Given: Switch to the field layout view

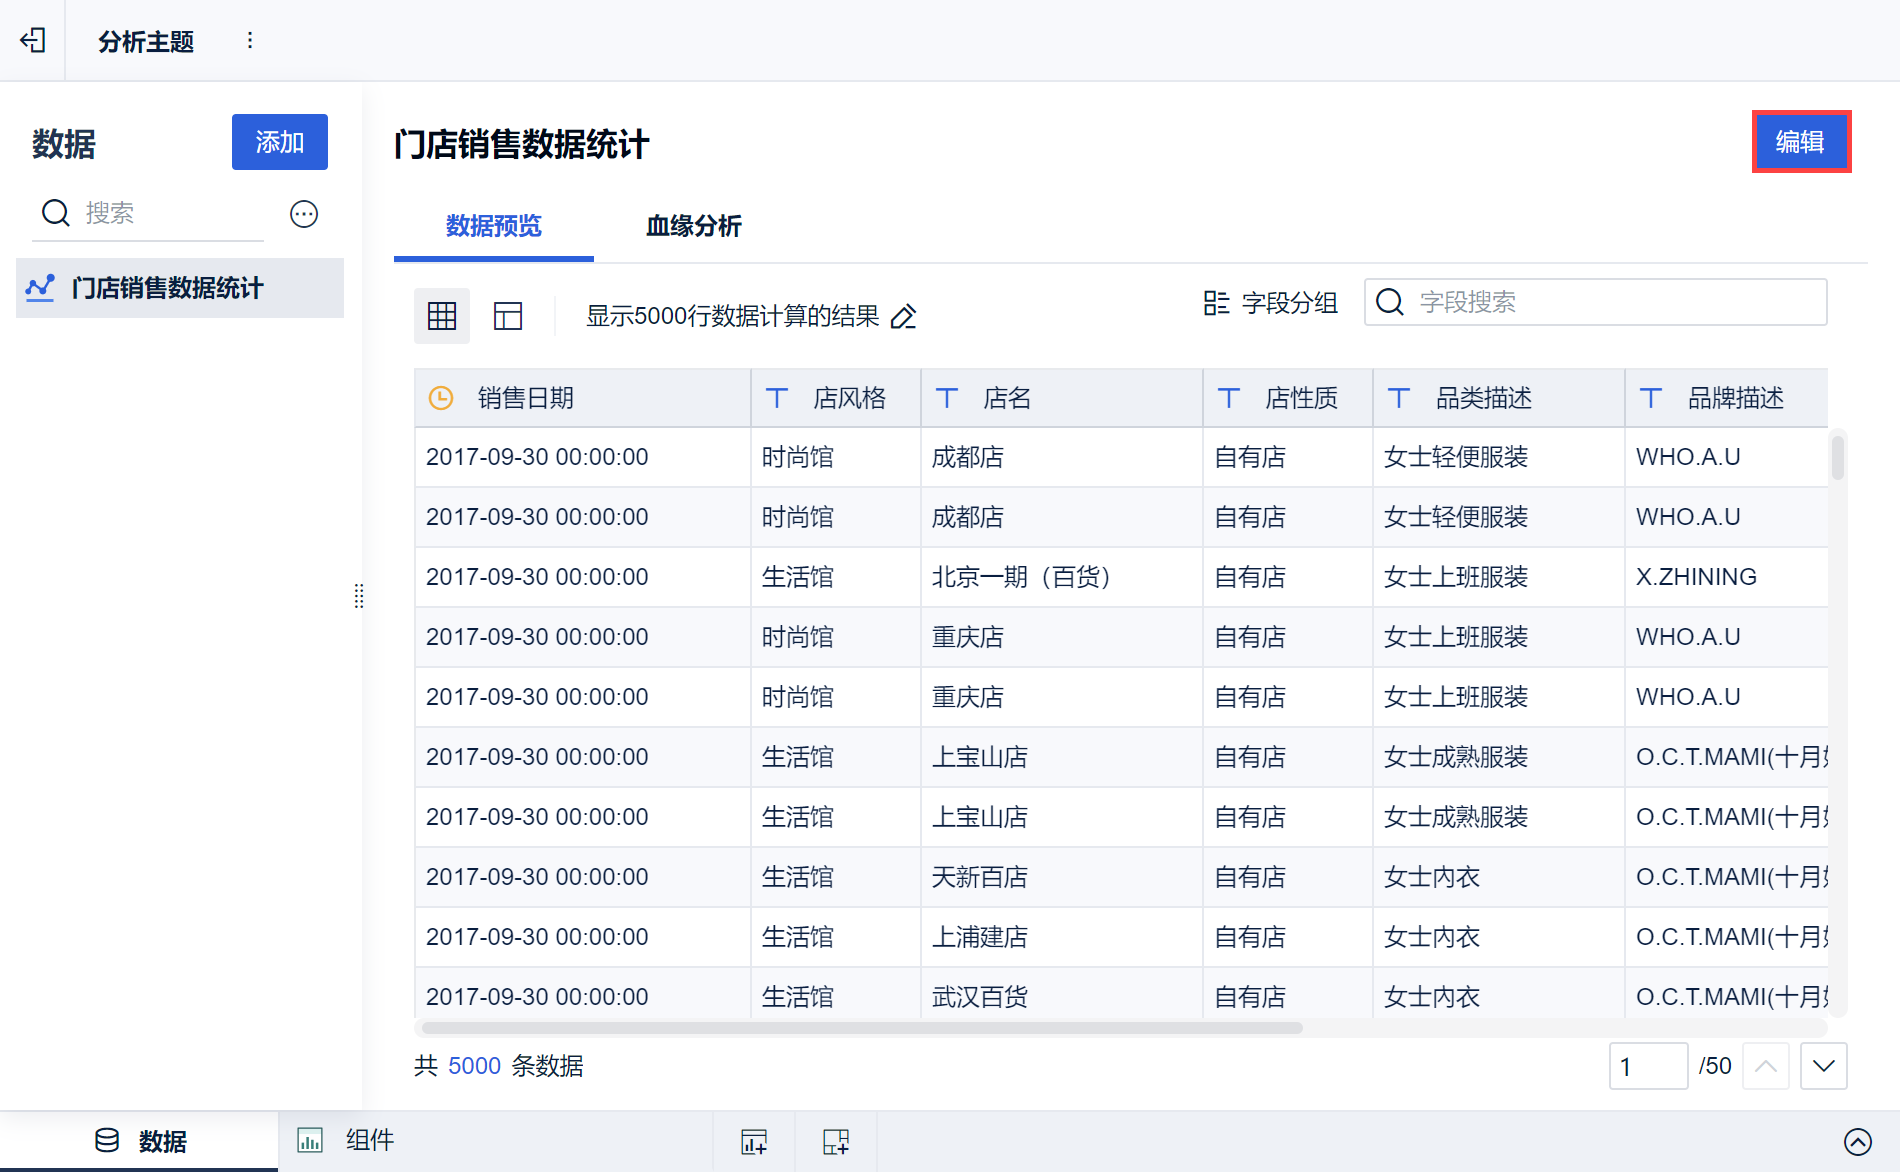Looking at the screenshot, I should tap(508, 316).
